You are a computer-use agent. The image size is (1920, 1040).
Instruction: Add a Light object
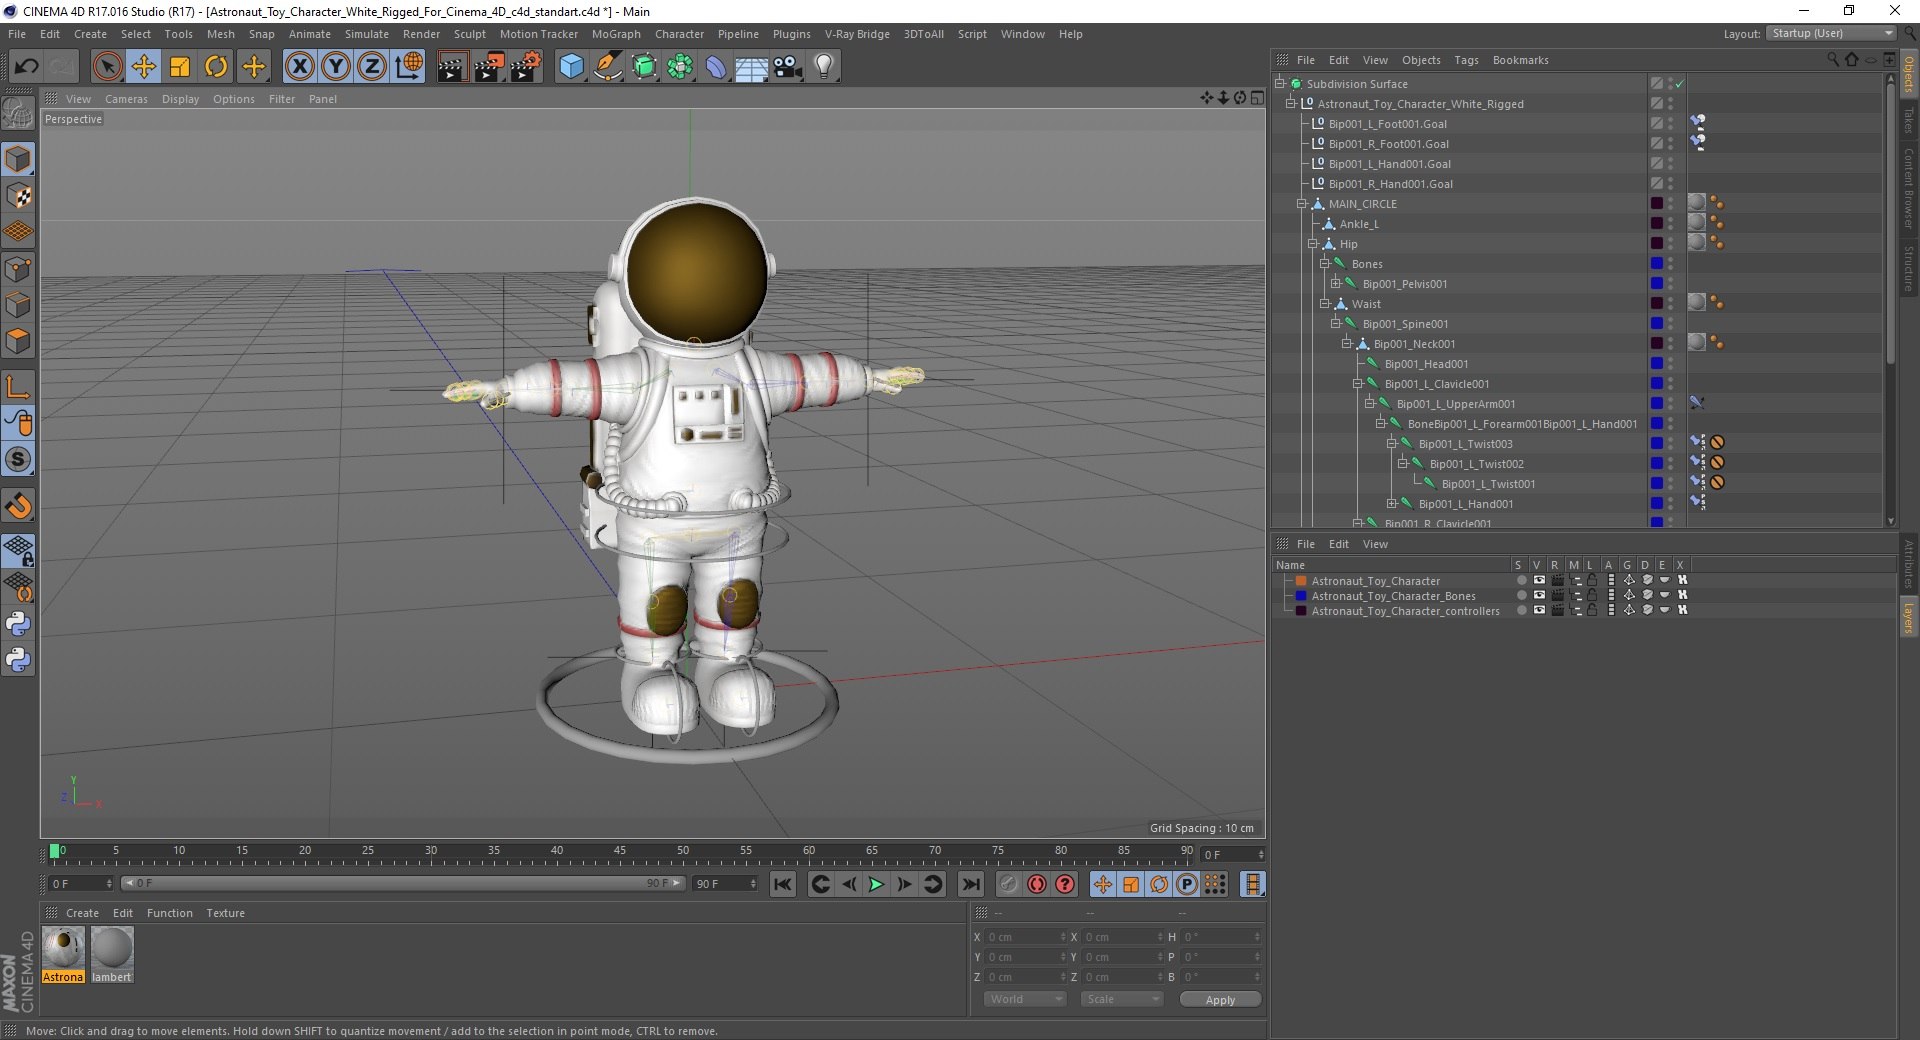coord(824,67)
